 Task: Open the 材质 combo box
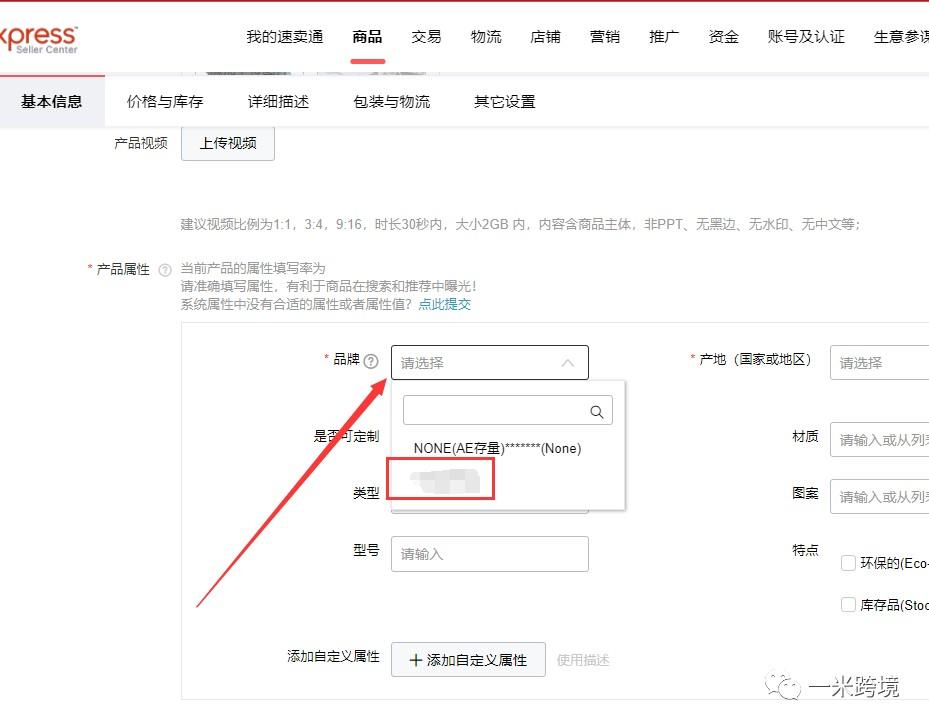pos(880,439)
